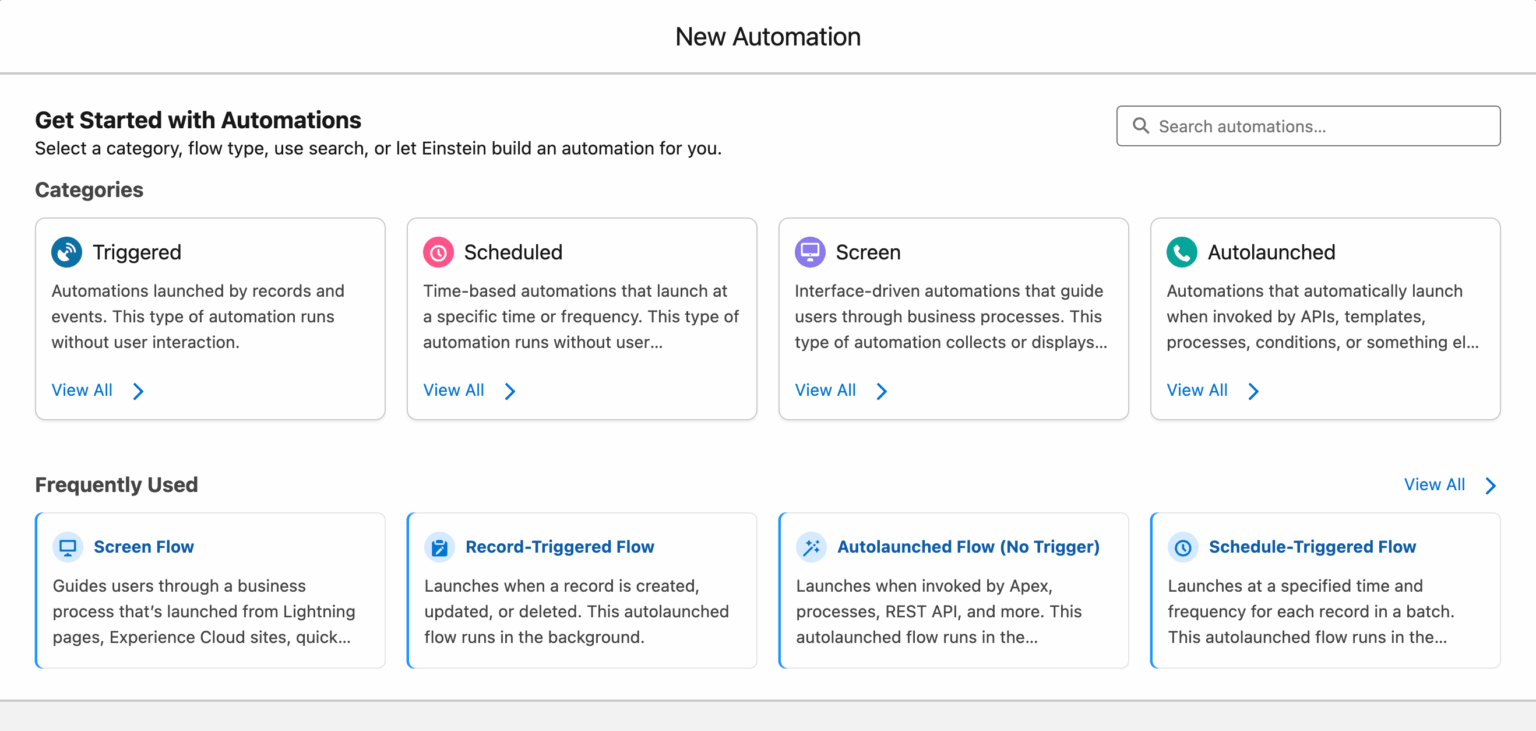
Task: Click the green Autolaunched phone icon
Action: [x=1182, y=252]
